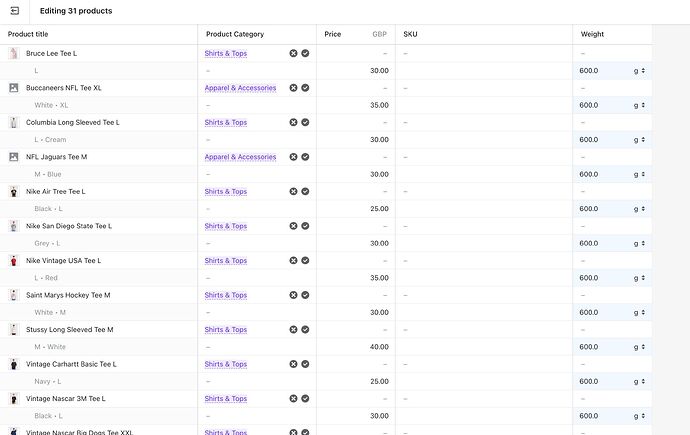690x435 pixels.
Task: Change weight unit for M • White variant
Action: tap(639, 347)
